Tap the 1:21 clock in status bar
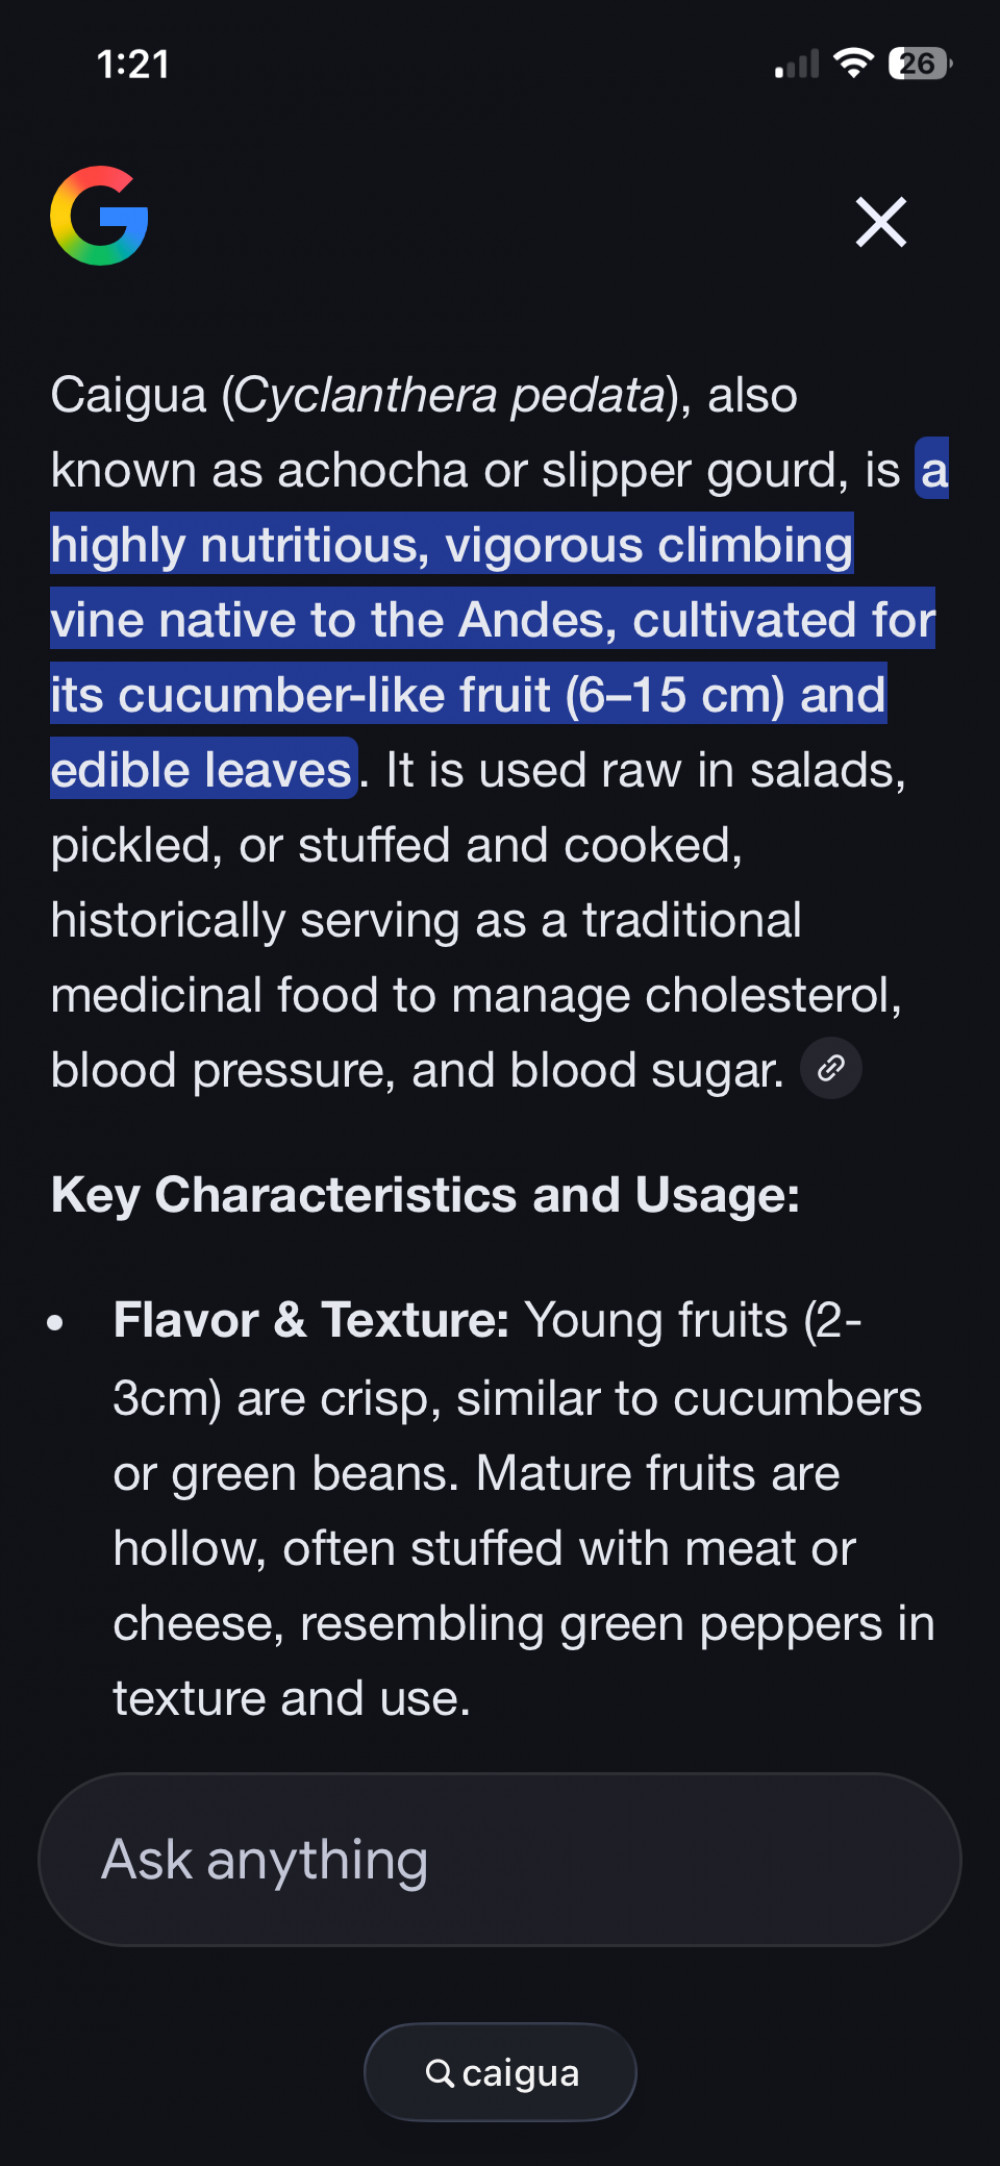Screen dimensions: 1000x2166 pos(133,64)
